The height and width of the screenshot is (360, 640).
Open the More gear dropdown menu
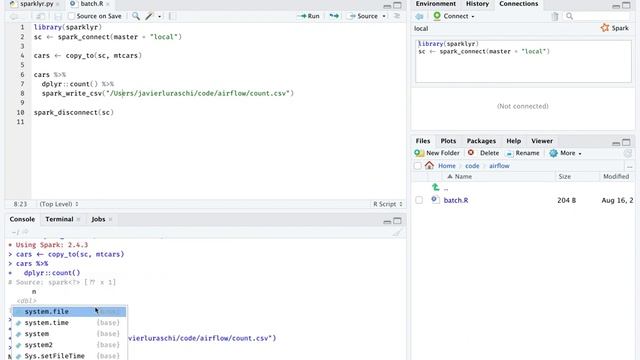(565, 153)
